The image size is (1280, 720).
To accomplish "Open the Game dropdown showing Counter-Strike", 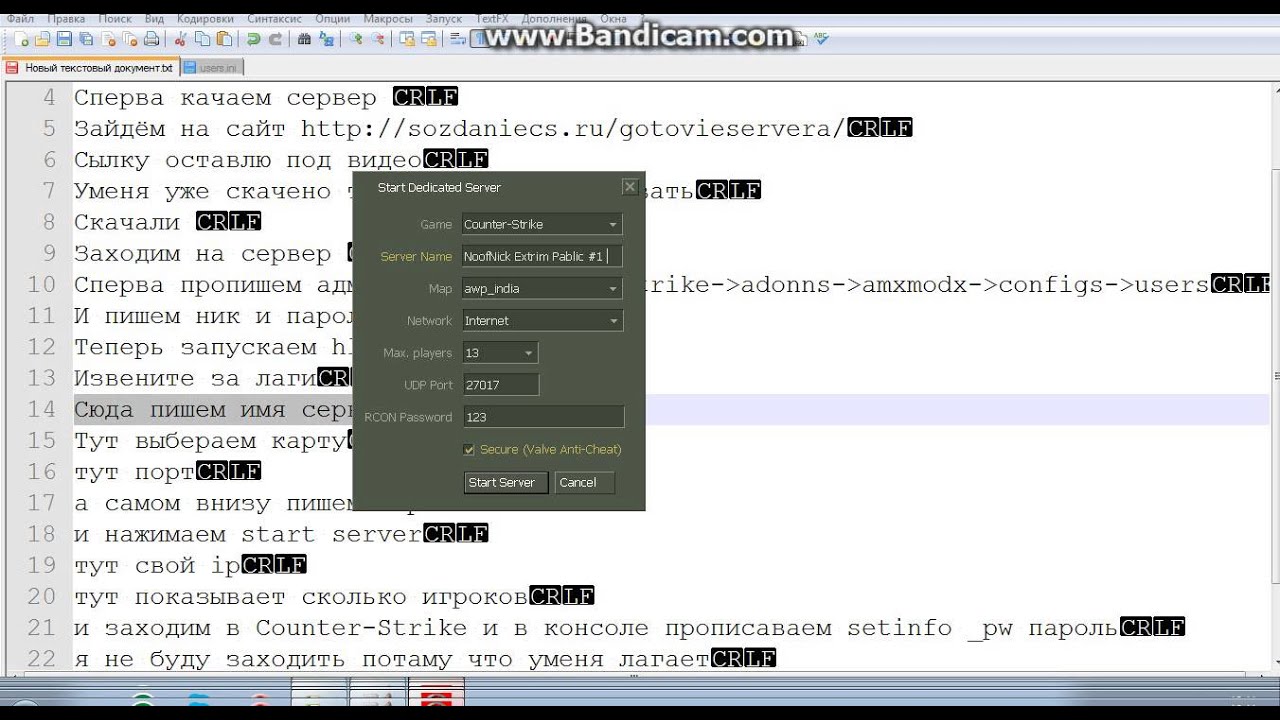I will click(x=542, y=224).
